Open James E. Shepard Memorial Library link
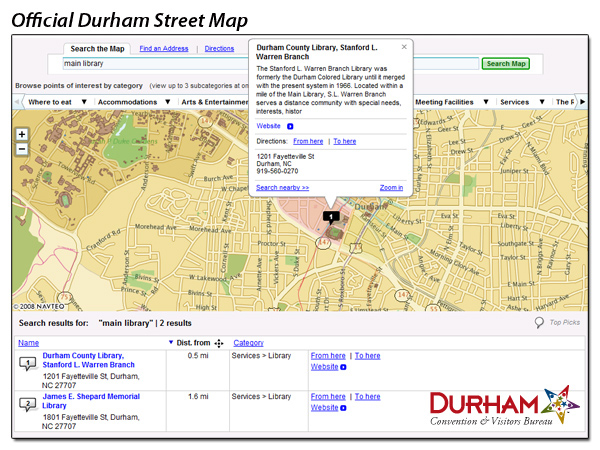Screen dimensions: 600x450 [90, 401]
